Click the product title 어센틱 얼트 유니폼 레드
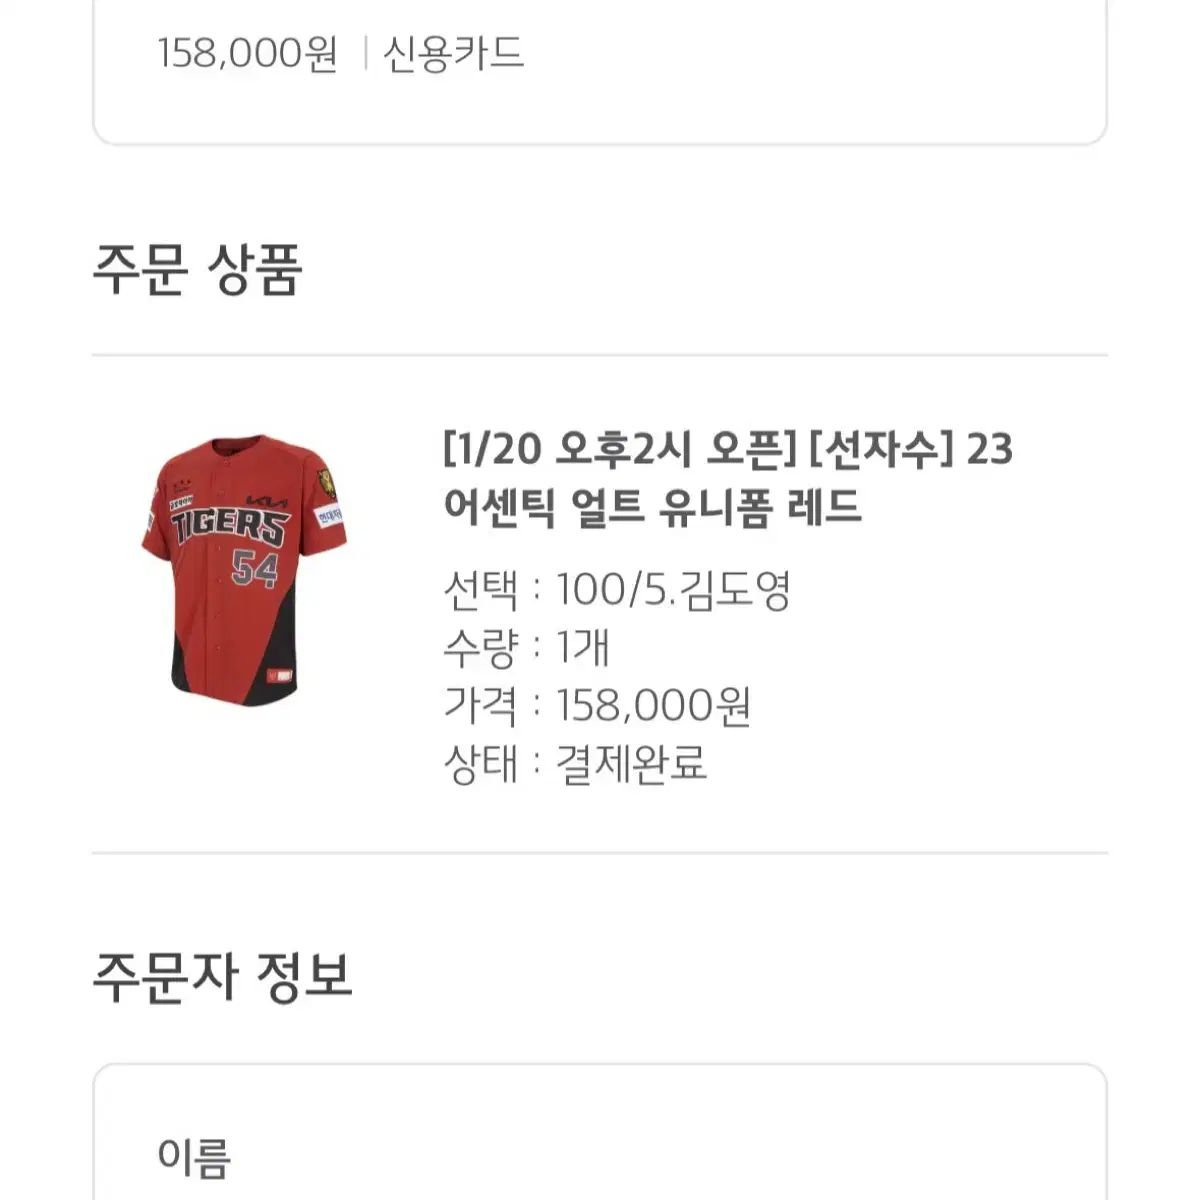1200x1200 pixels. [x=652, y=507]
